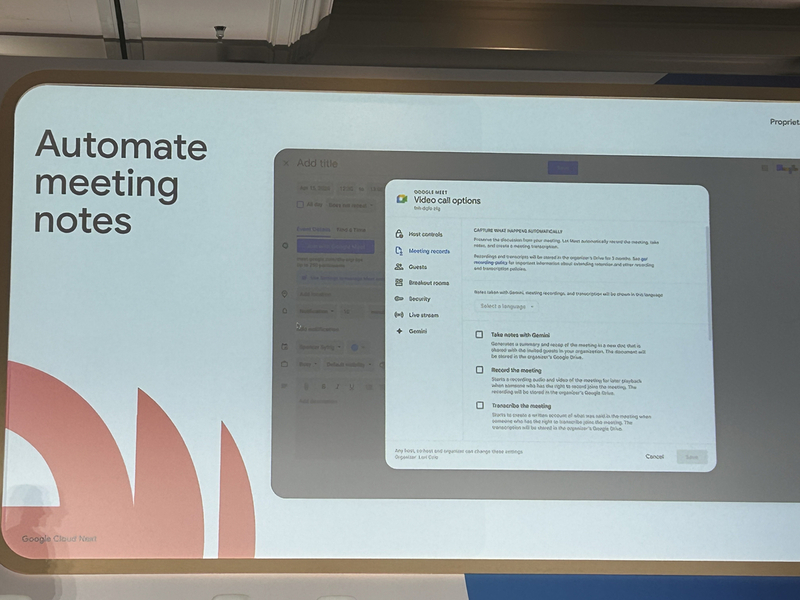Close the event editor with the X icon
The image size is (800, 600).
[286, 163]
